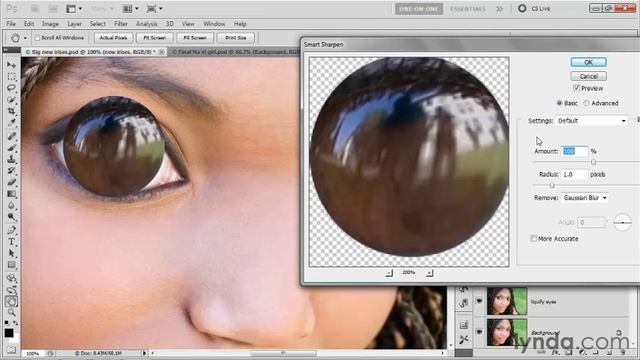Switch to Final Na'vi girl.psd tab
The image size is (640, 360).
click(235, 52)
